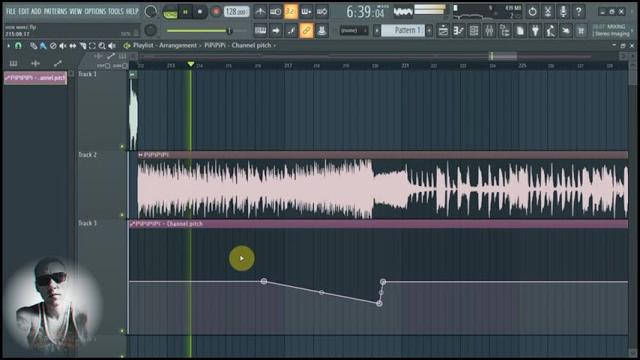Click the render/export scissors icon
The width and height of the screenshot is (640, 360).
pyautogui.click(x=548, y=12)
